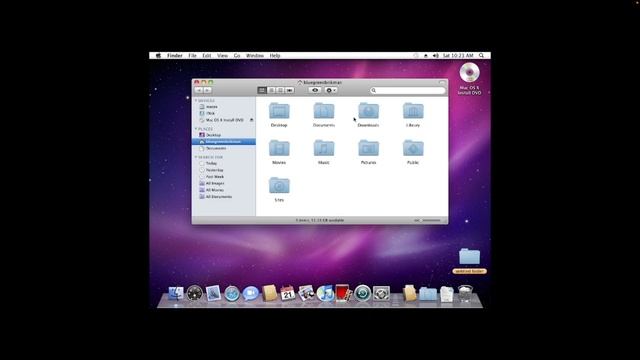Open the Trash in the Dock

[x=465, y=293]
